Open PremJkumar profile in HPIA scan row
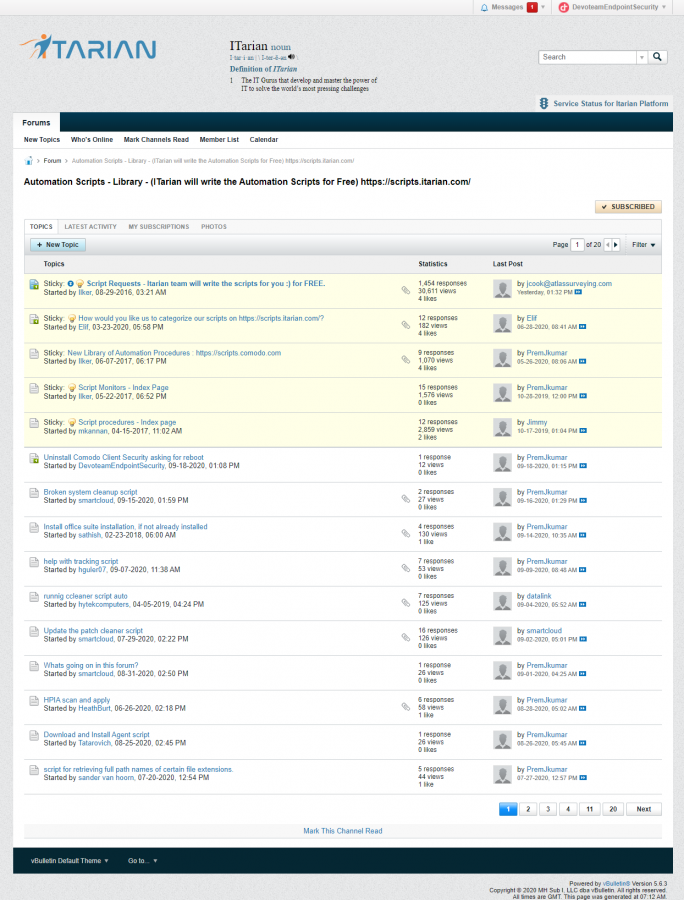 click(547, 700)
